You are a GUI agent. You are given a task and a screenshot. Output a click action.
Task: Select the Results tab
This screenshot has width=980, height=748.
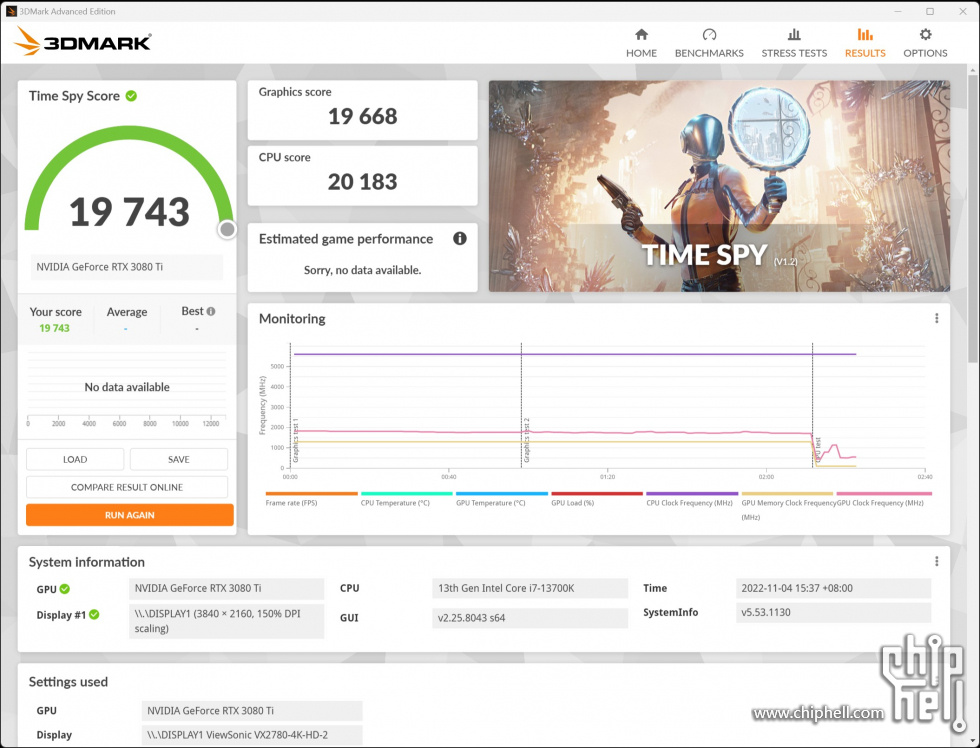(x=865, y=43)
